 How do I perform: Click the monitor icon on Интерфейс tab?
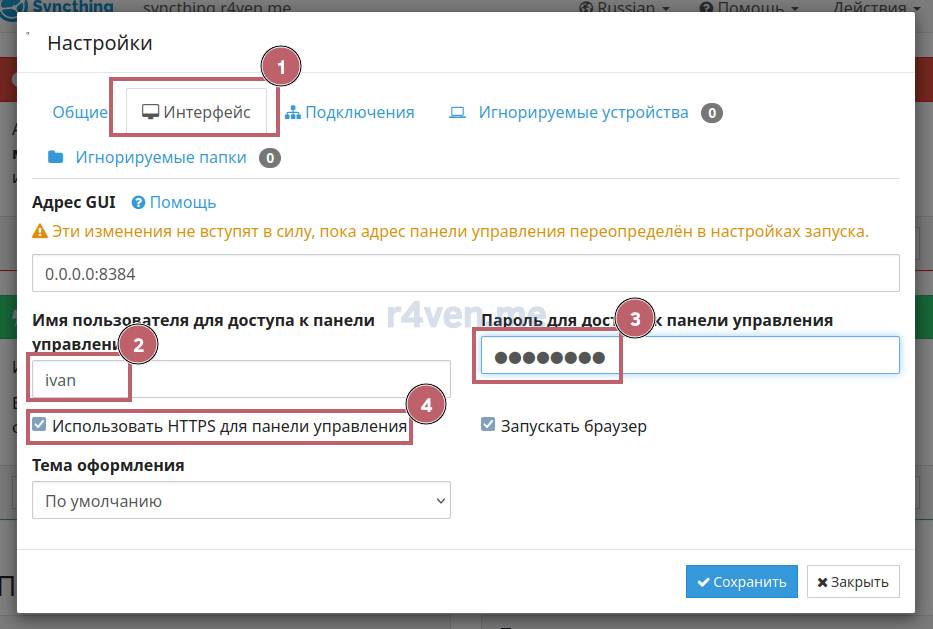tap(151, 112)
